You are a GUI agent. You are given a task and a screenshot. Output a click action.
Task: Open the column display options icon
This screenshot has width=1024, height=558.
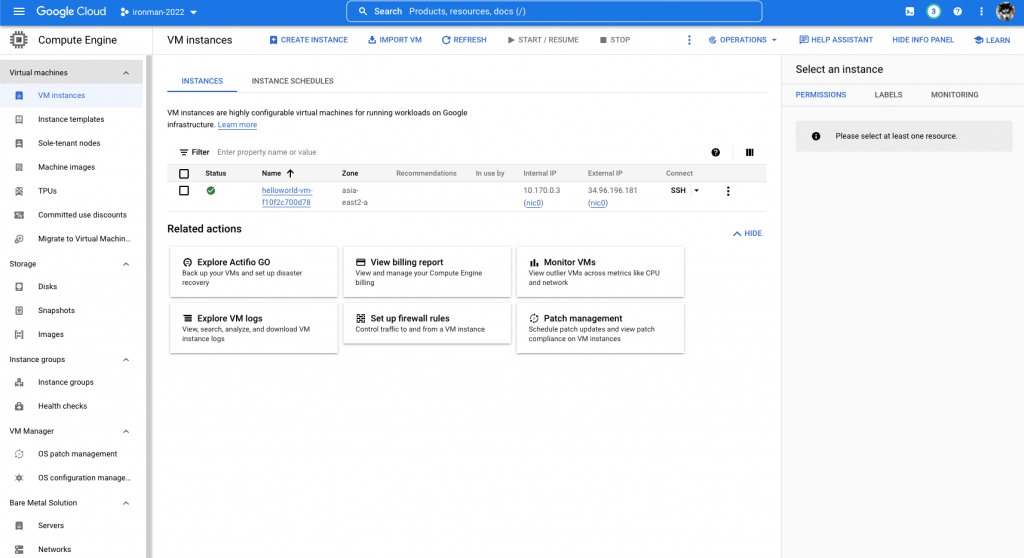pos(749,152)
